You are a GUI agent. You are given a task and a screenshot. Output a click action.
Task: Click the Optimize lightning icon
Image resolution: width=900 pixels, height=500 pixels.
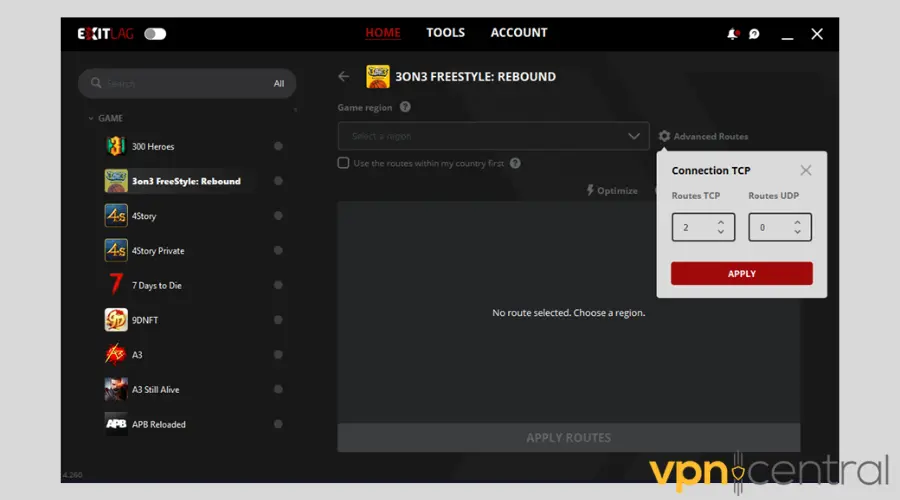(590, 190)
